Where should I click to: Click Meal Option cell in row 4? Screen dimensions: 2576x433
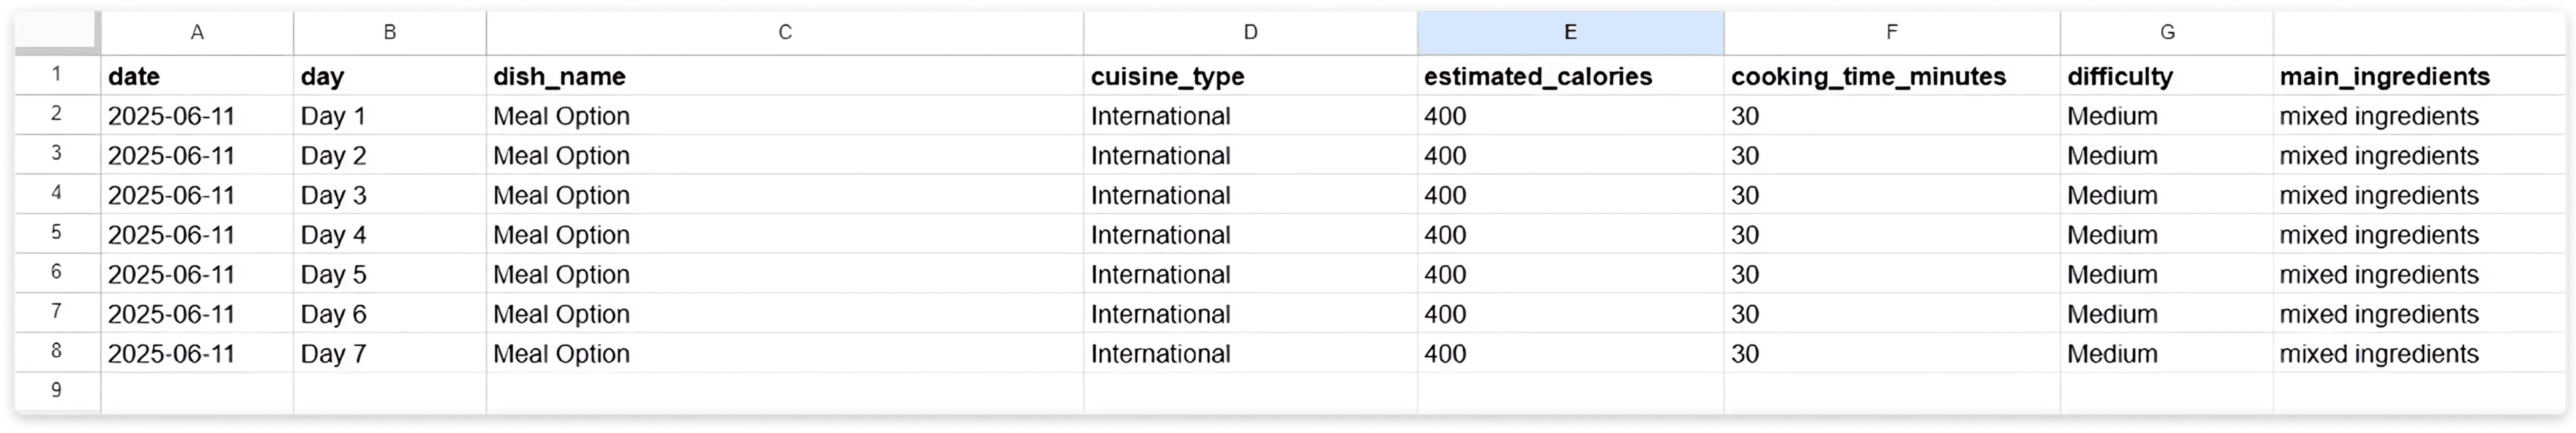tap(785, 194)
